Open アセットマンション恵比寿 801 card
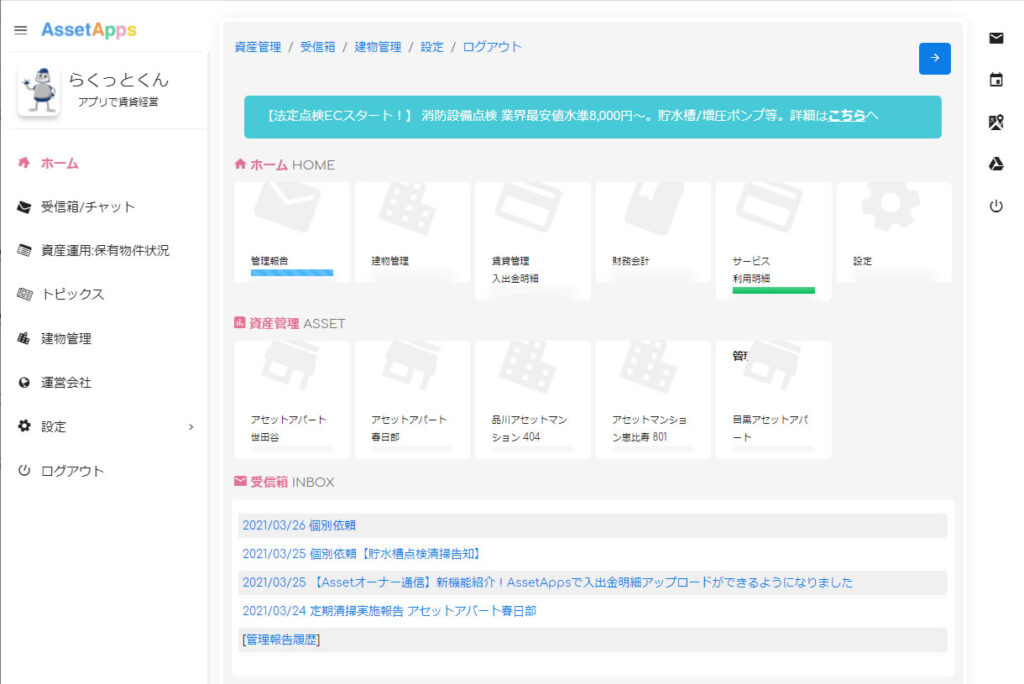 (x=653, y=400)
